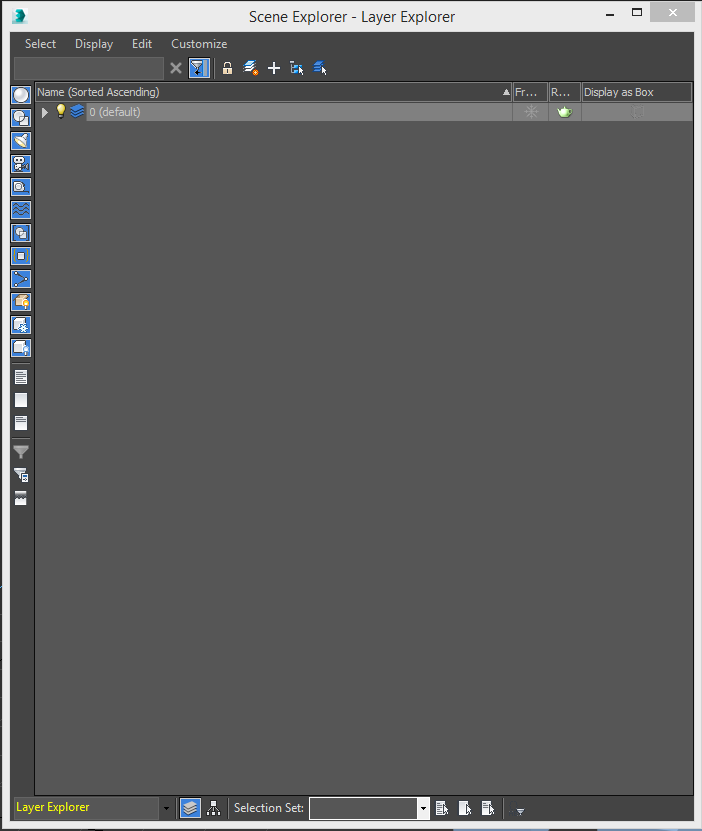Toggle the Display Geometry filter

21,95
